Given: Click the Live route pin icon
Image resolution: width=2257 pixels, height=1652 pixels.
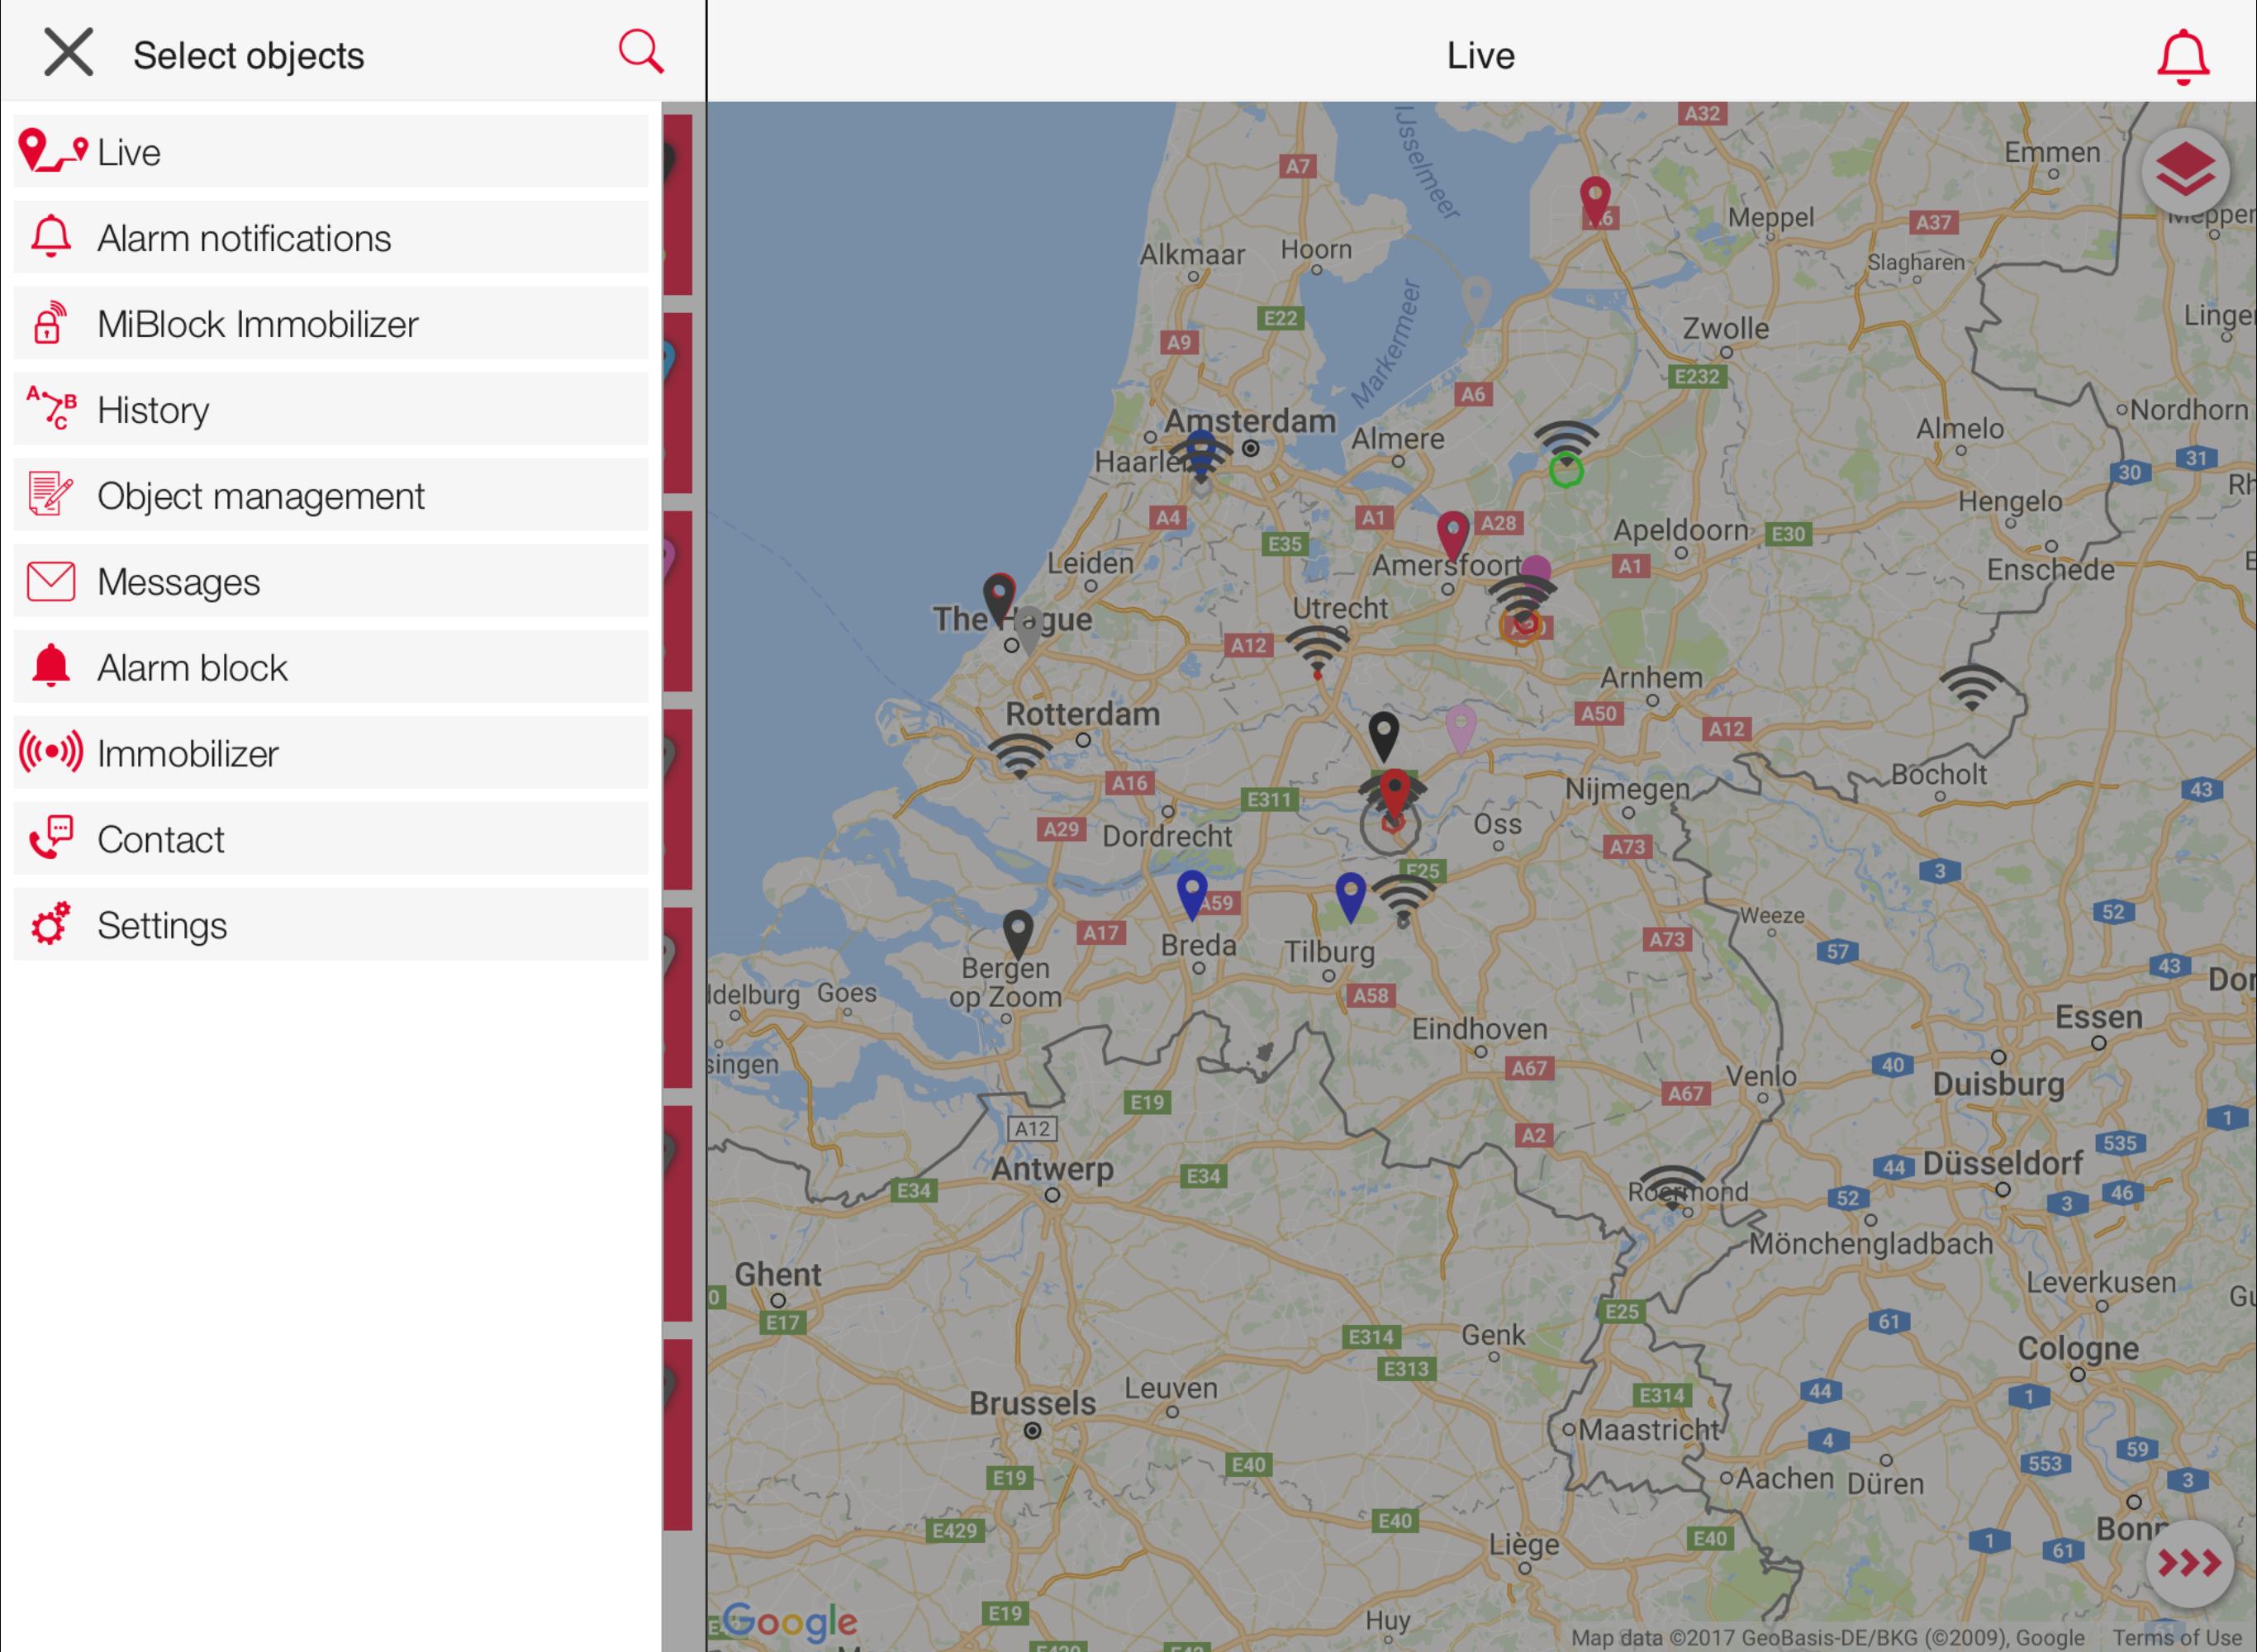Looking at the screenshot, I should click(52, 151).
